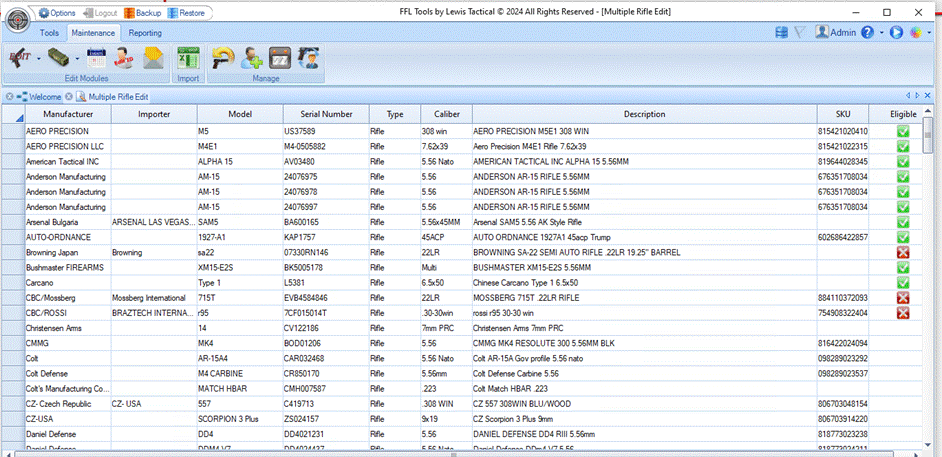This screenshot has width=942, height=457.
Task: Expand the ammunition box dropdown arrow
Action: pos(77,59)
